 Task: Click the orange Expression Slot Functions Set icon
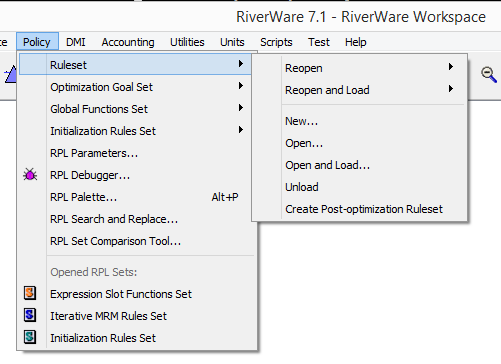30,293
